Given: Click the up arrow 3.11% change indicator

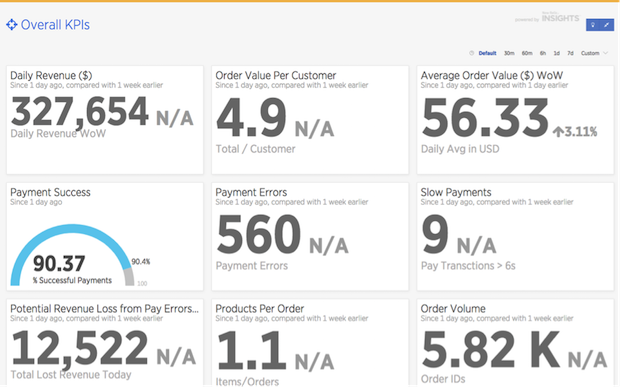Looking at the screenshot, I should (575, 132).
